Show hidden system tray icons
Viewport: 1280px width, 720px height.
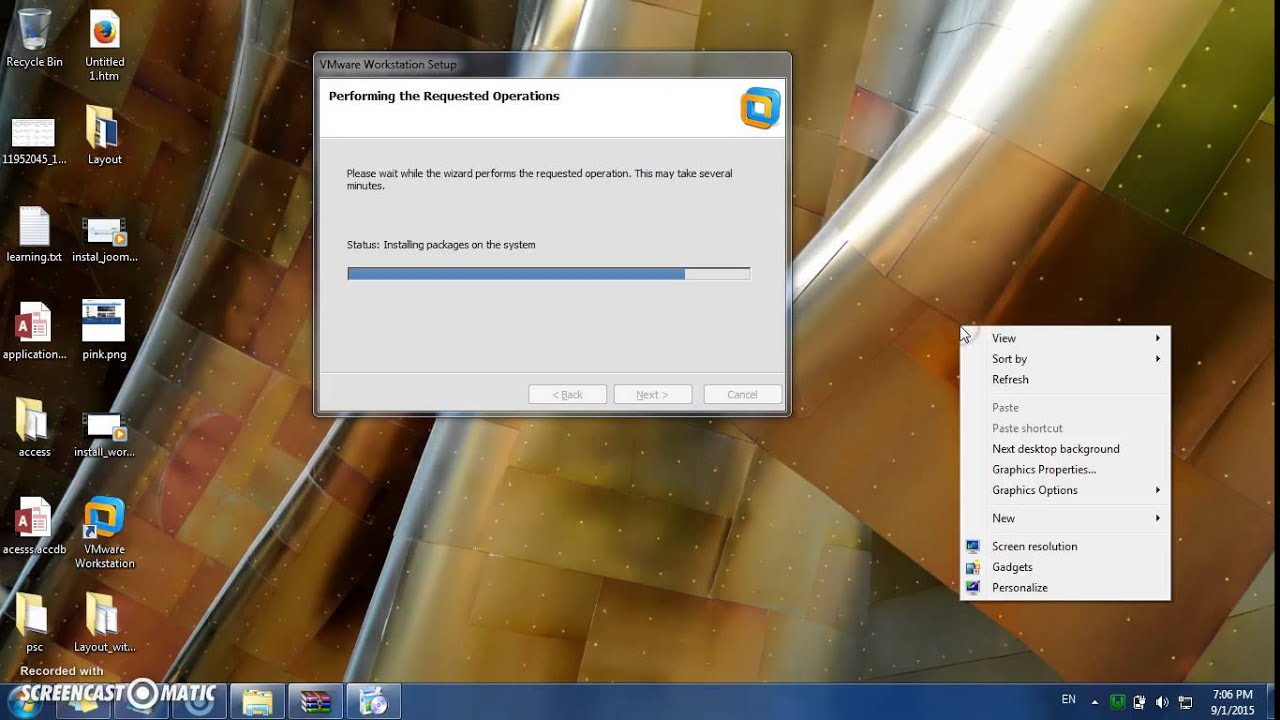[x=1095, y=702]
